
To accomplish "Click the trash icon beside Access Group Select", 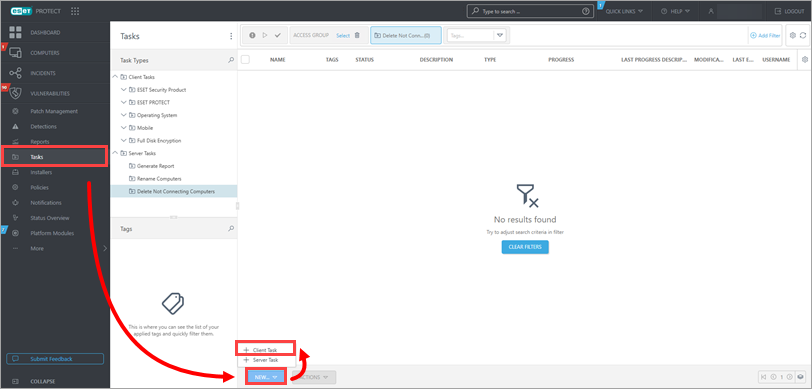I will (356, 35).
